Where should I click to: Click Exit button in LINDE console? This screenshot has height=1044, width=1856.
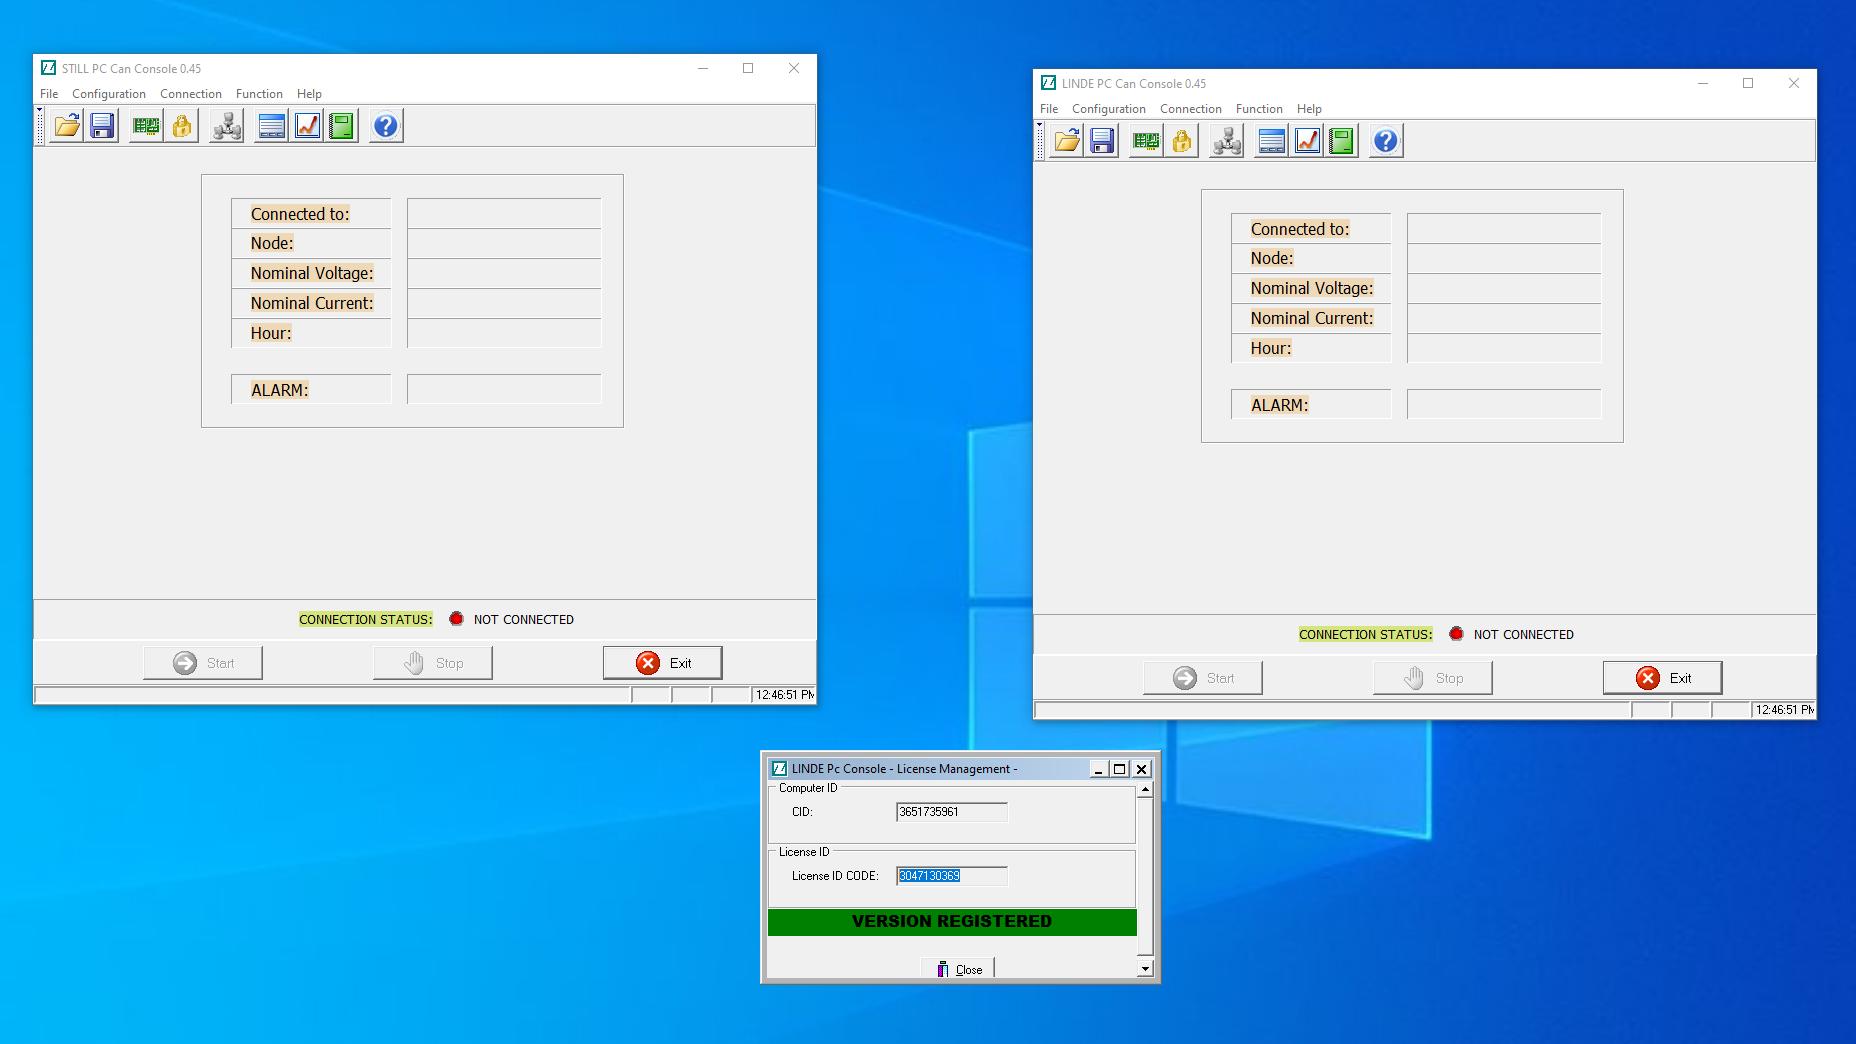[1662, 678]
